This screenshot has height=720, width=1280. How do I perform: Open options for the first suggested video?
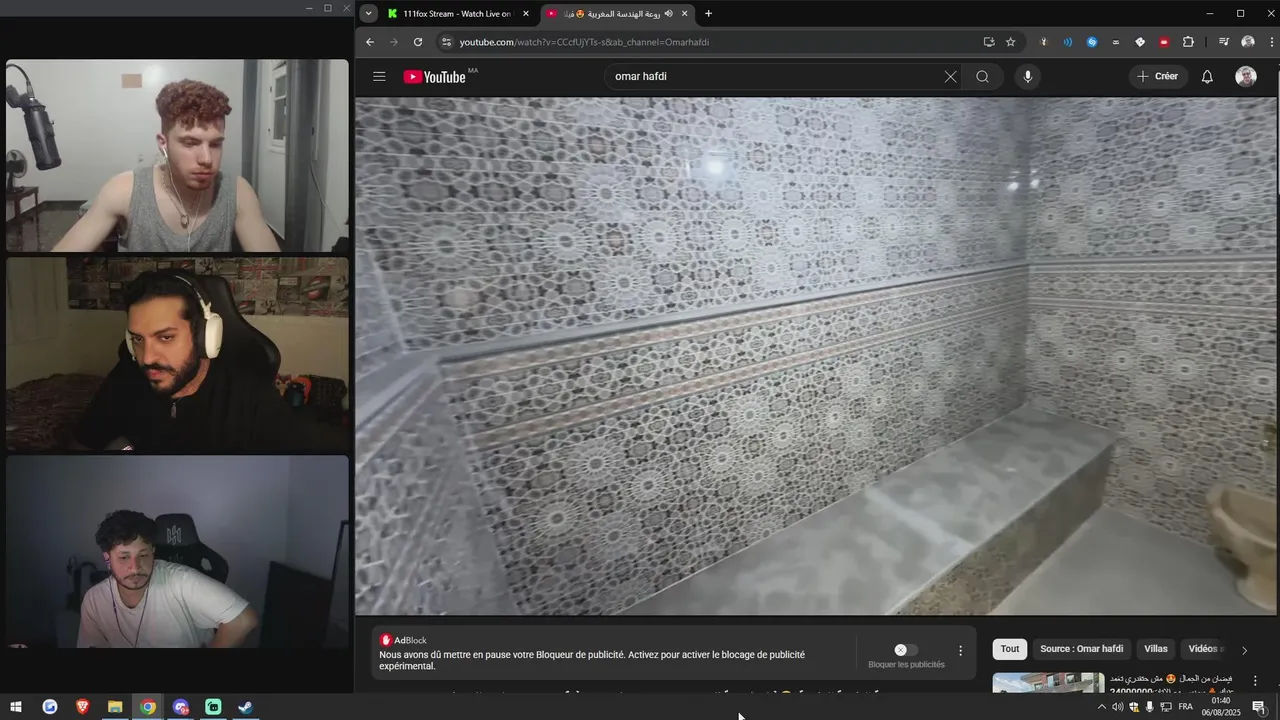pos(1255,681)
